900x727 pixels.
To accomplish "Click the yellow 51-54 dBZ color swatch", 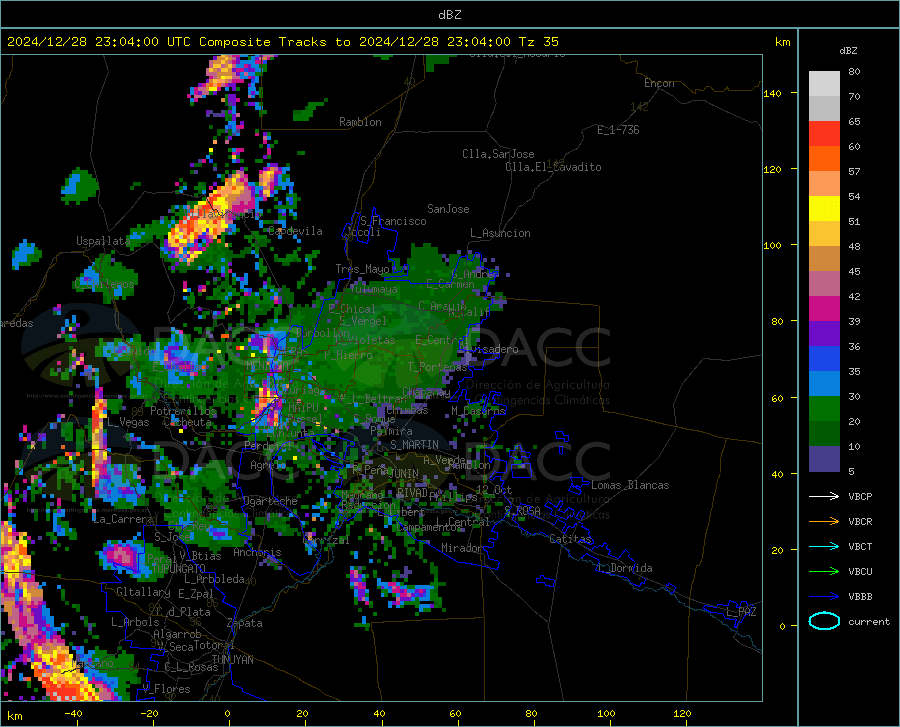I will pos(824,209).
